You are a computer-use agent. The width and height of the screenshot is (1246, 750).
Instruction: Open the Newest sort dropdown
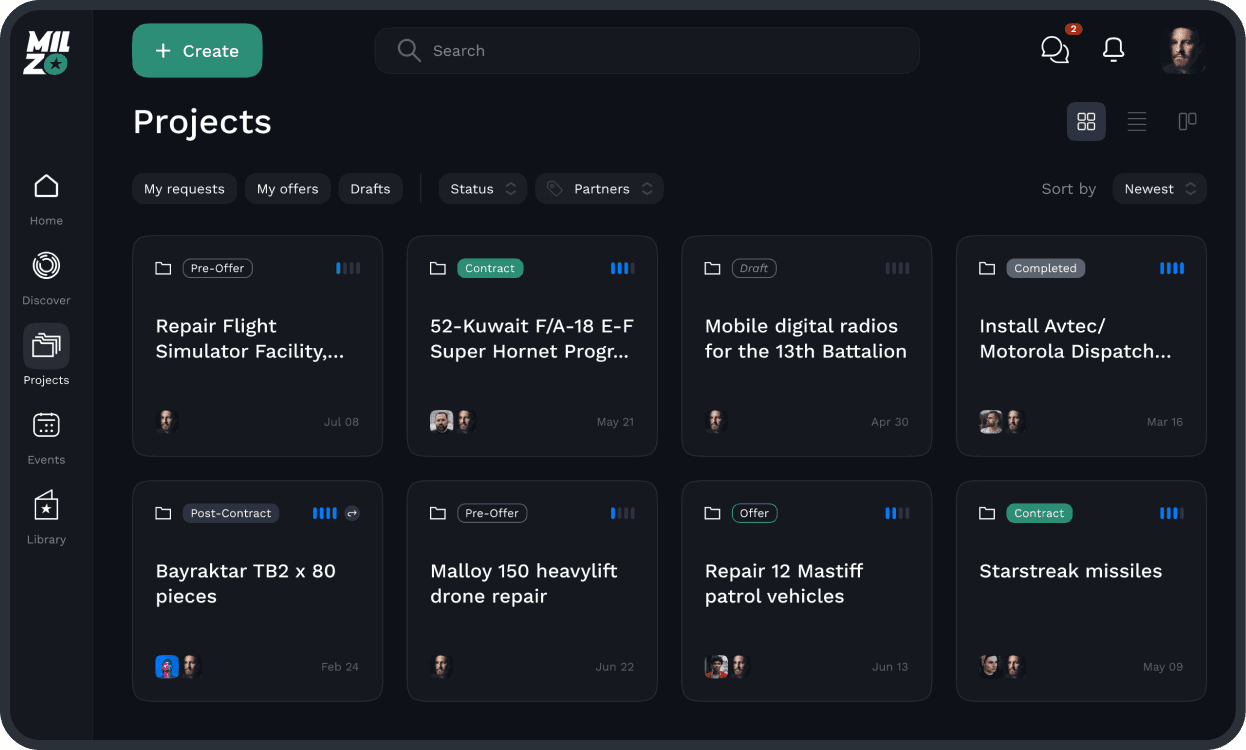tap(1159, 189)
